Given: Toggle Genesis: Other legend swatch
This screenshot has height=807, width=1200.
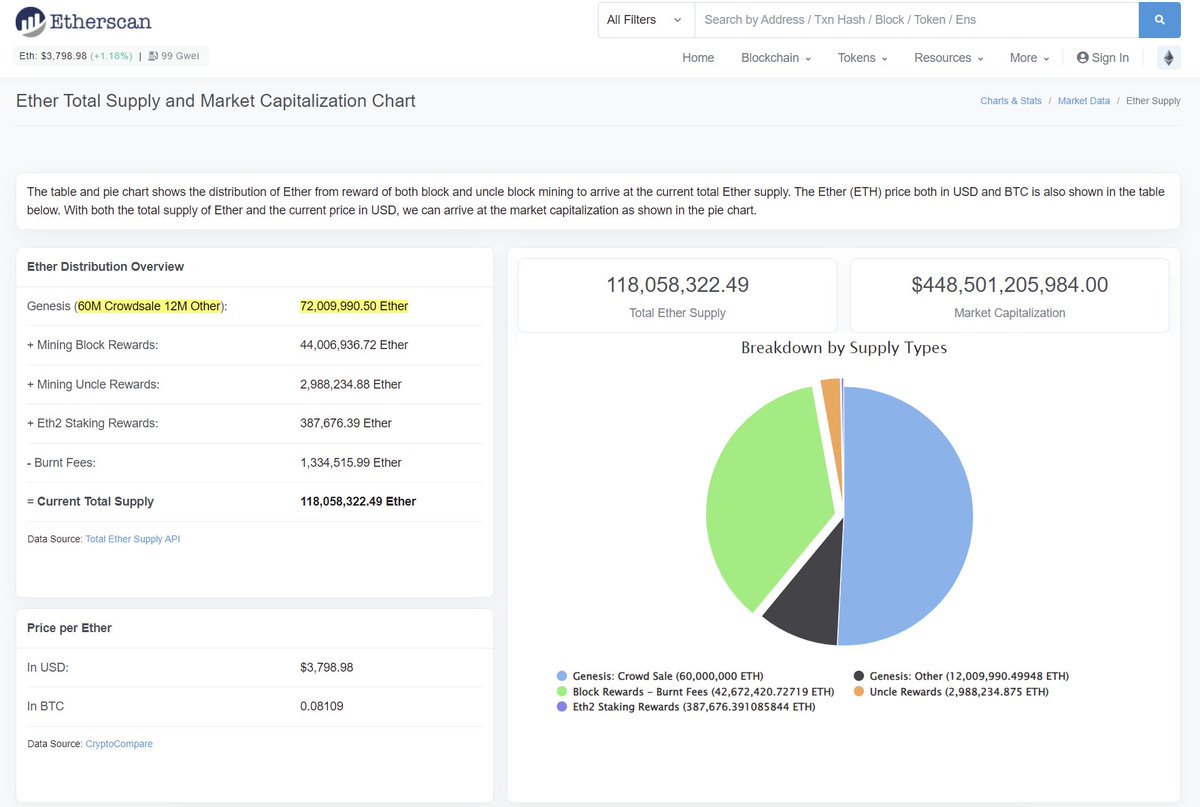Looking at the screenshot, I should click(859, 677).
